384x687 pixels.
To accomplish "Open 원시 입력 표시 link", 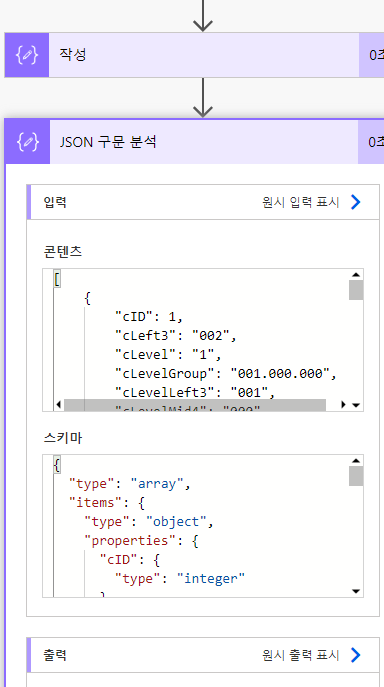I will [301, 202].
